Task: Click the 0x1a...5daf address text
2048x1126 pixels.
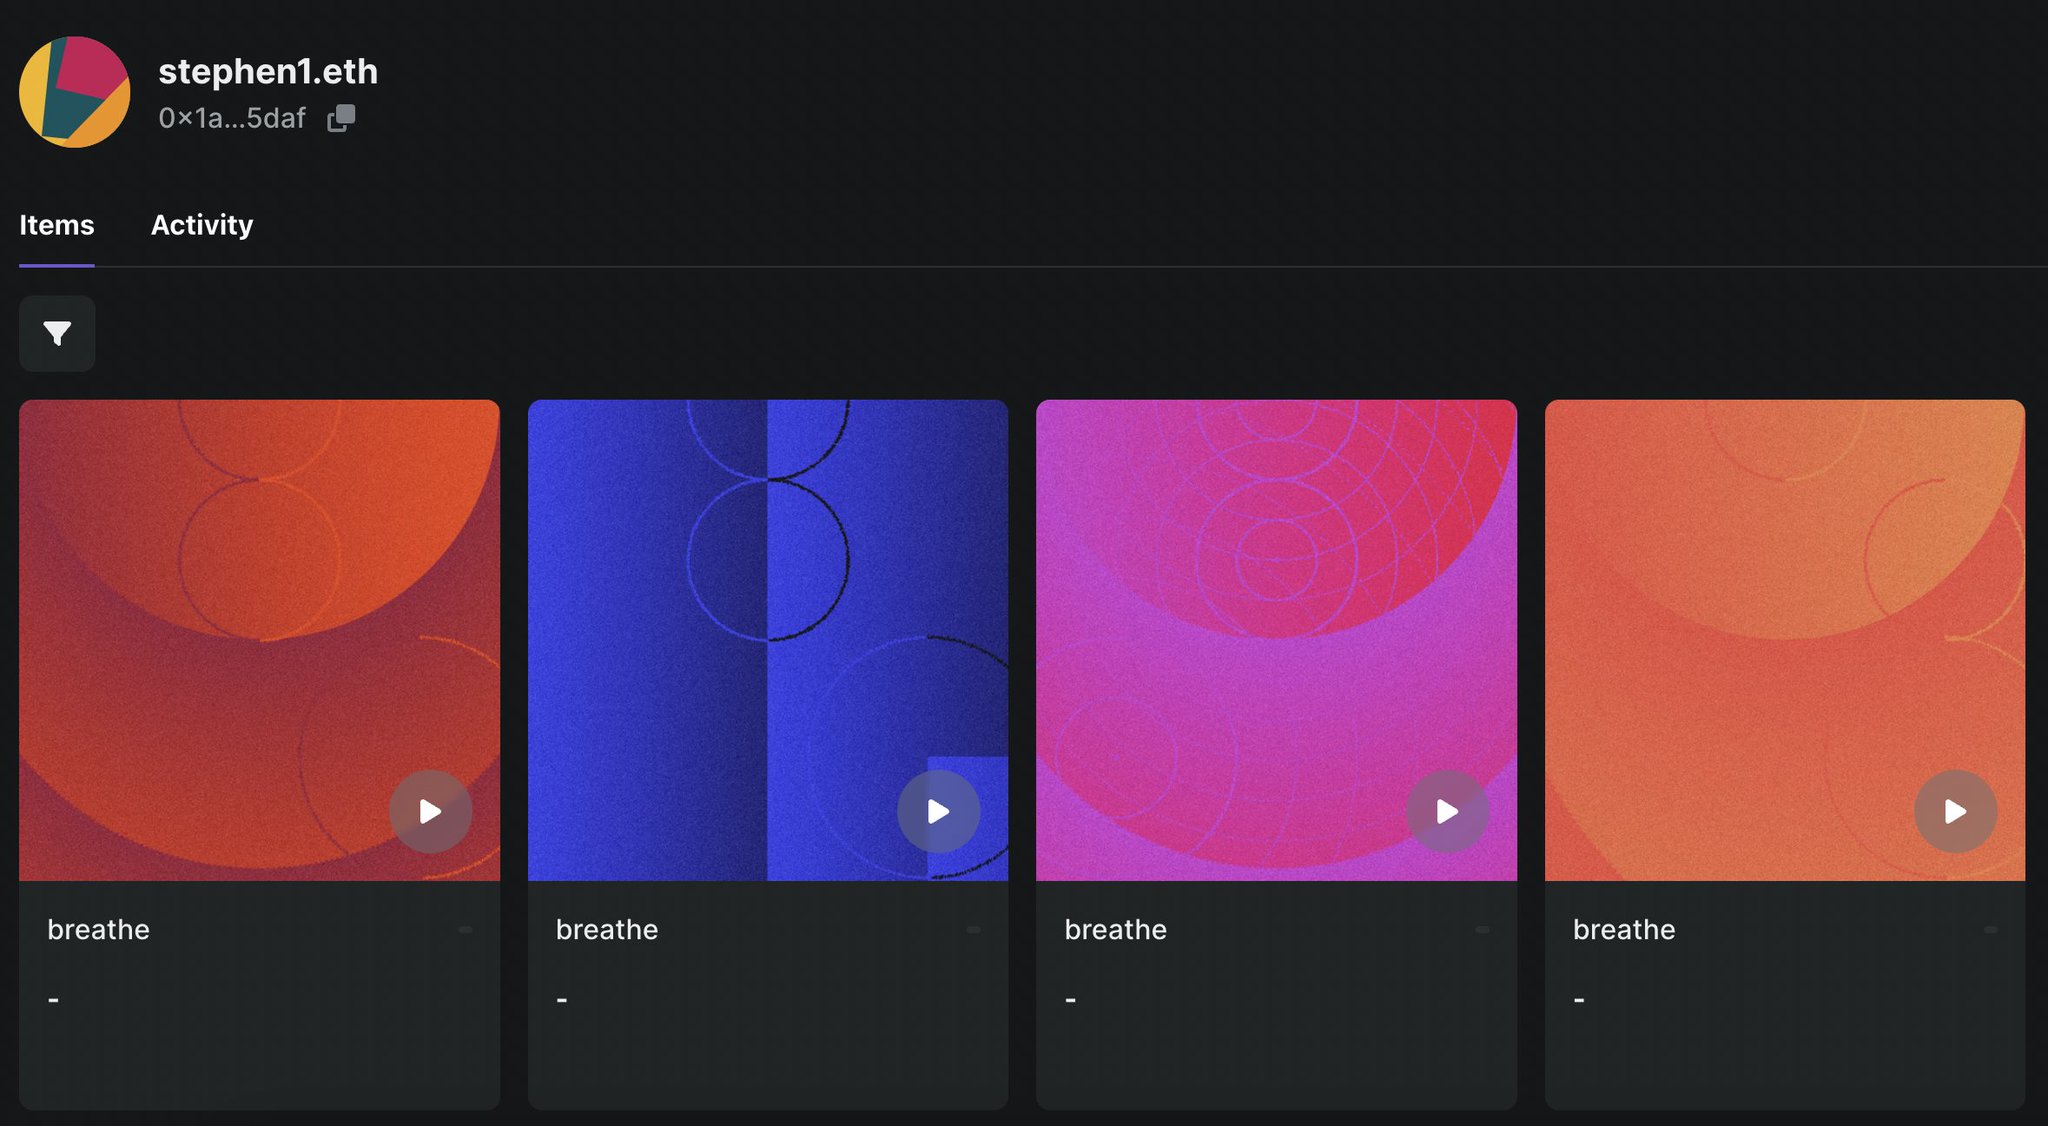Action: (232, 118)
